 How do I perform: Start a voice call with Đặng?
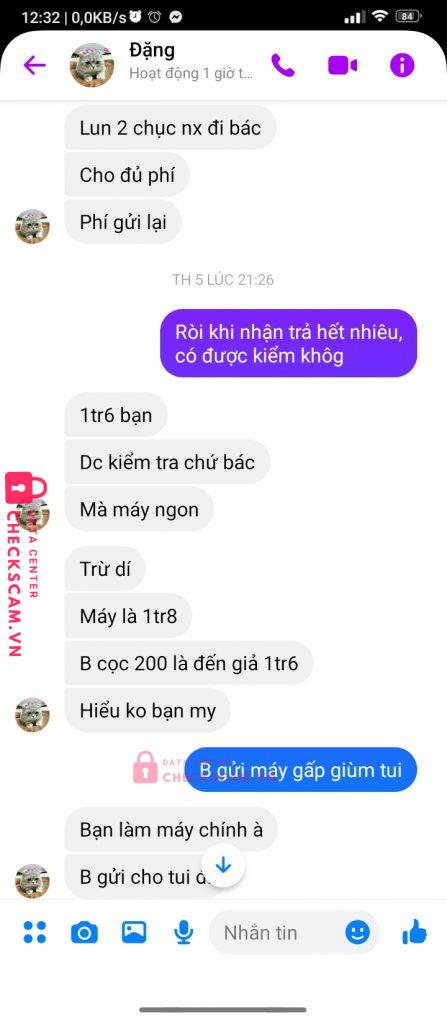(283, 65)
